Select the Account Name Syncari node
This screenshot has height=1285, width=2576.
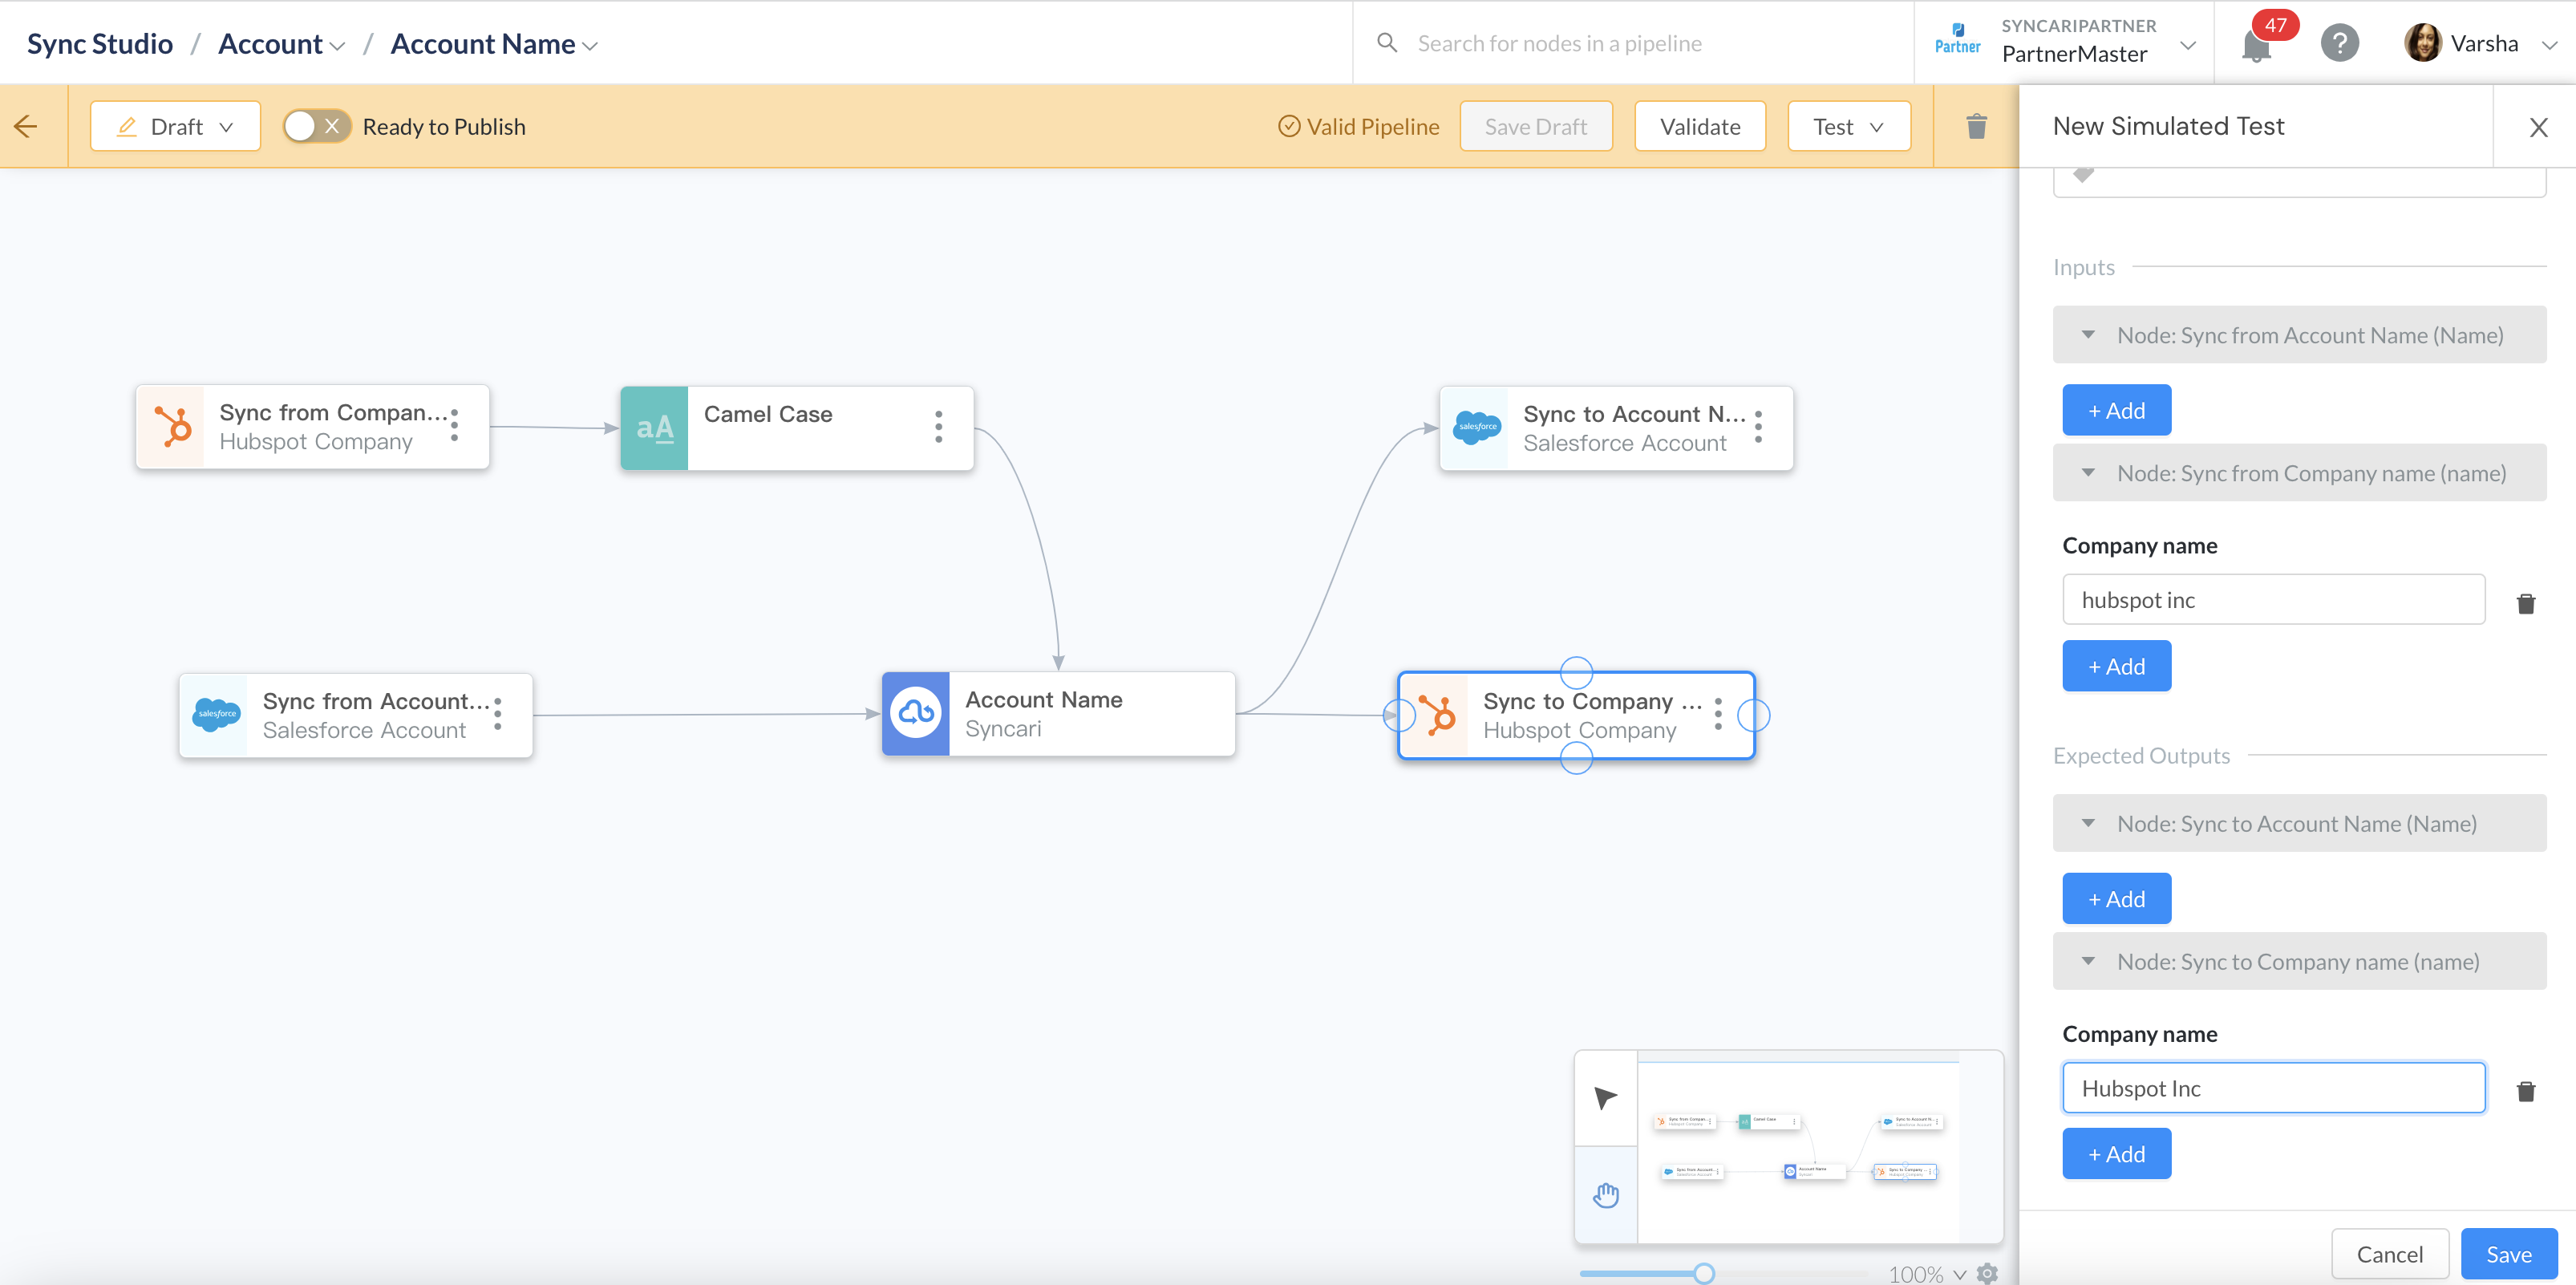coord(1058,714)
